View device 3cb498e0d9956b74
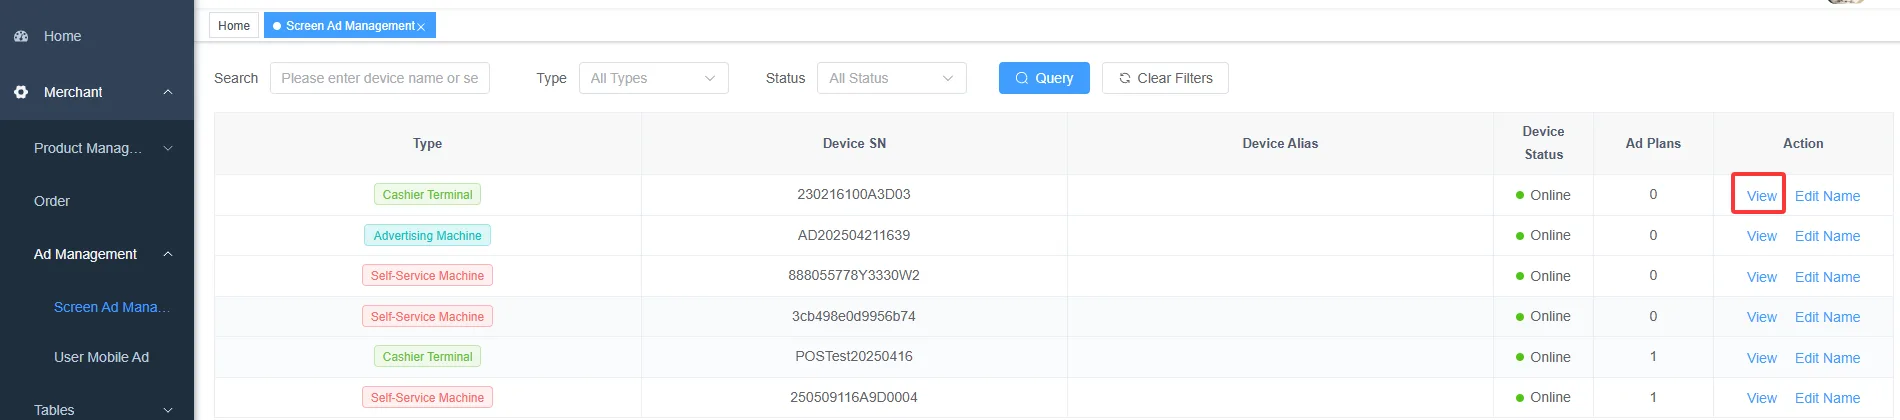Screen dimensions: 1900x420 pyautogui.click(x=1761, y=317)
